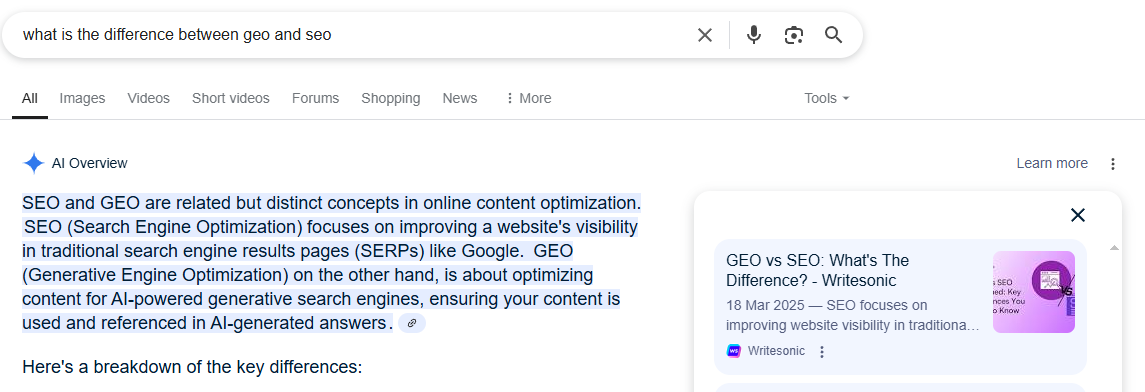Switch to the Images tab

click(x=83, y=99)
